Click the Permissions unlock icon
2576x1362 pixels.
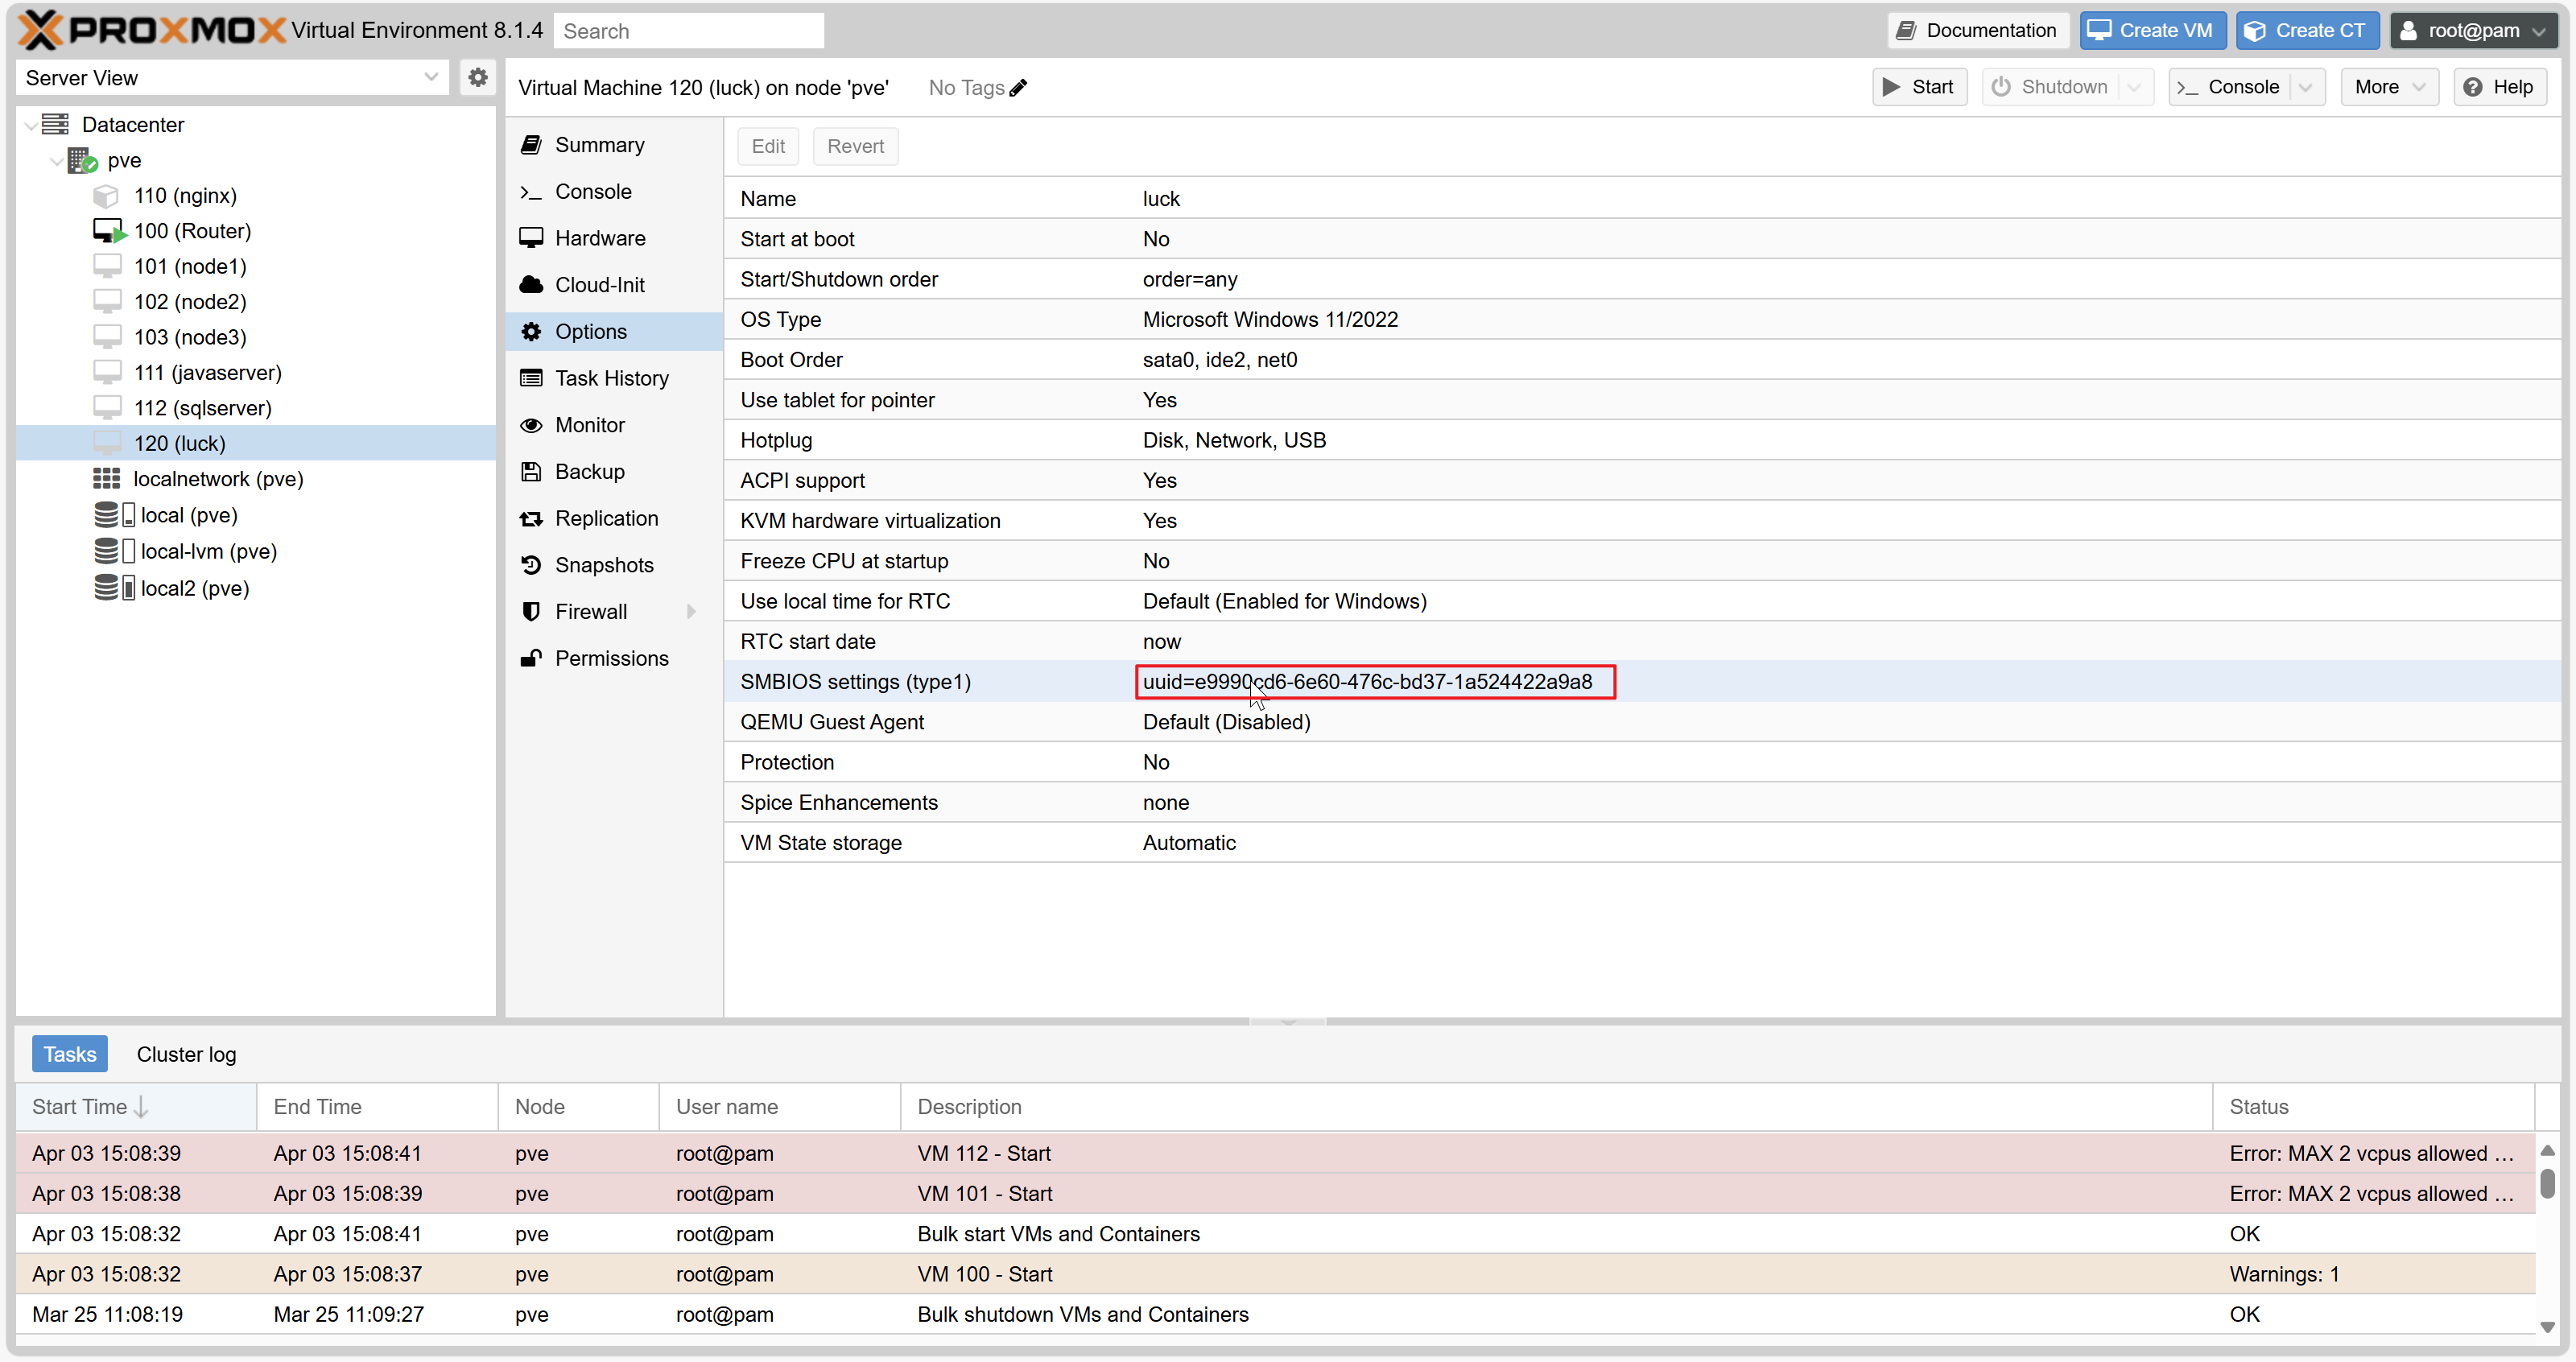point(531,658)
